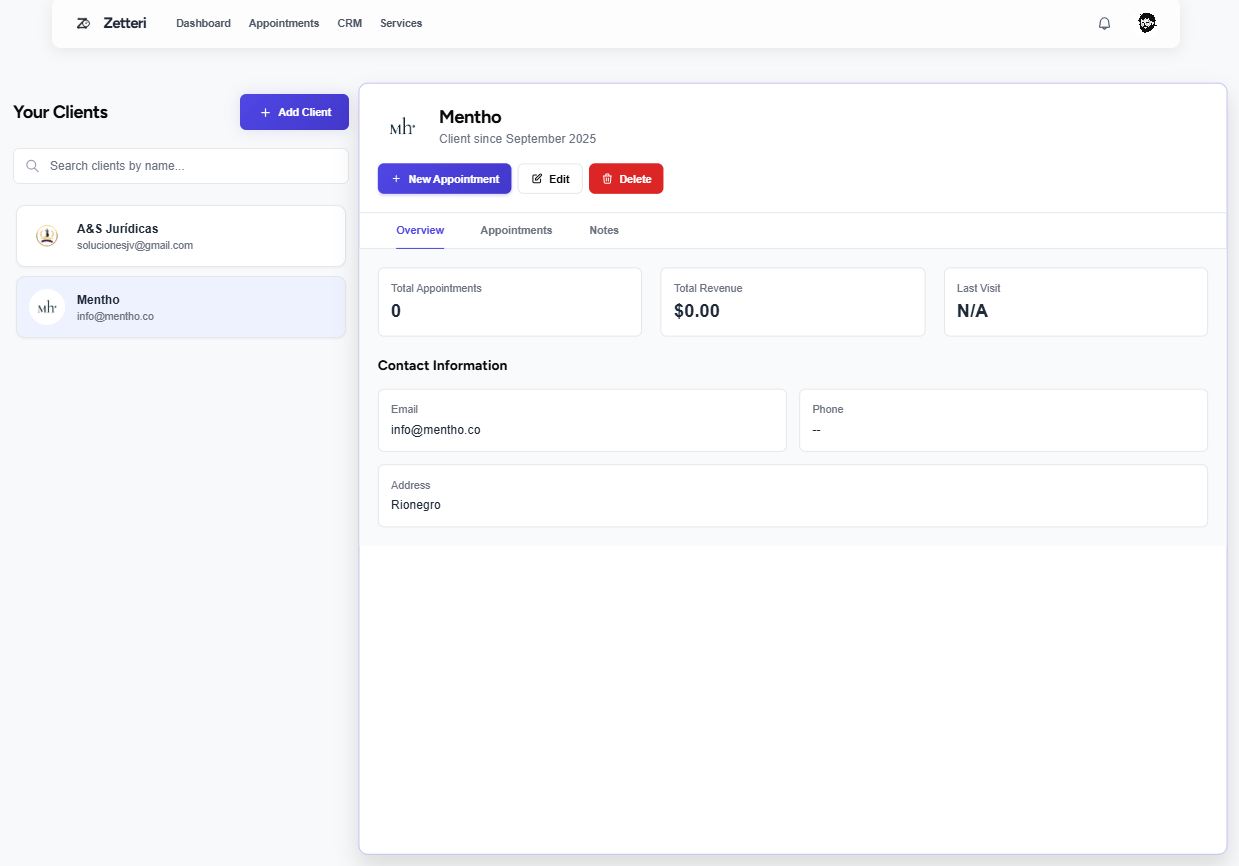The height and width of the screenshot is (866, 1239).
Task: Click the Delete button for Mentho
Action: click(x=626, y=178)
